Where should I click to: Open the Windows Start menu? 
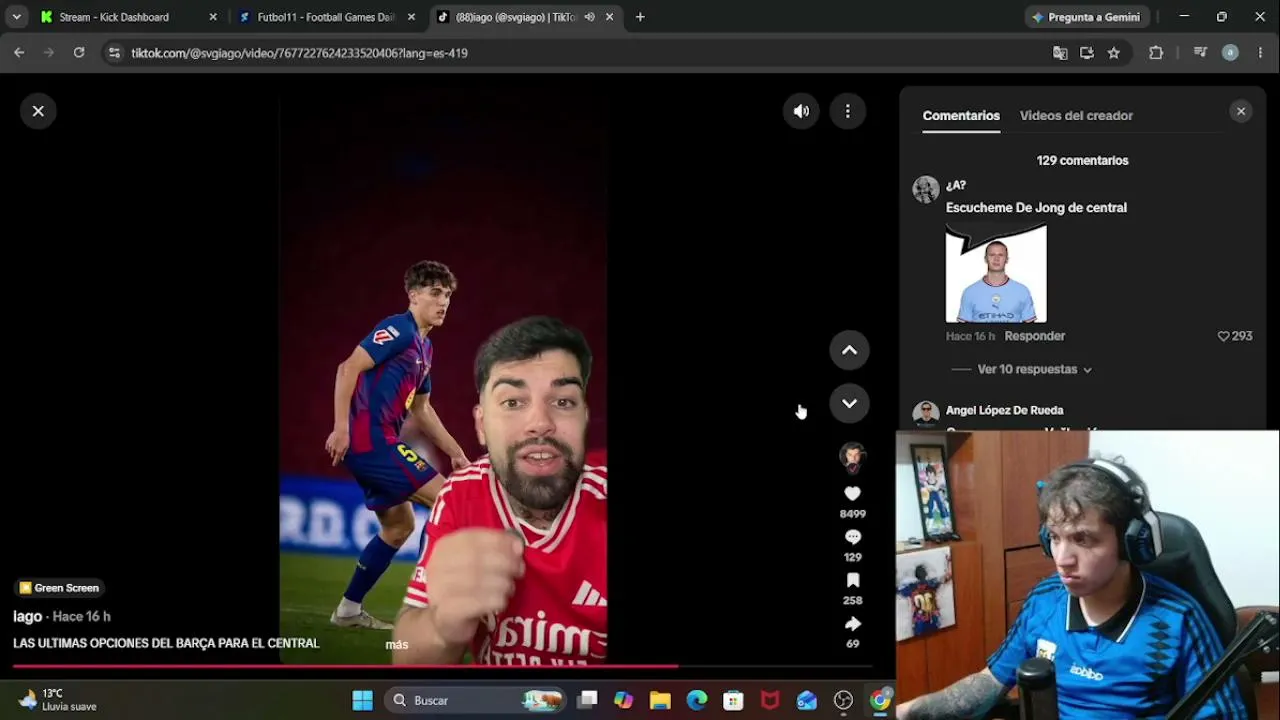pos(363,700)
